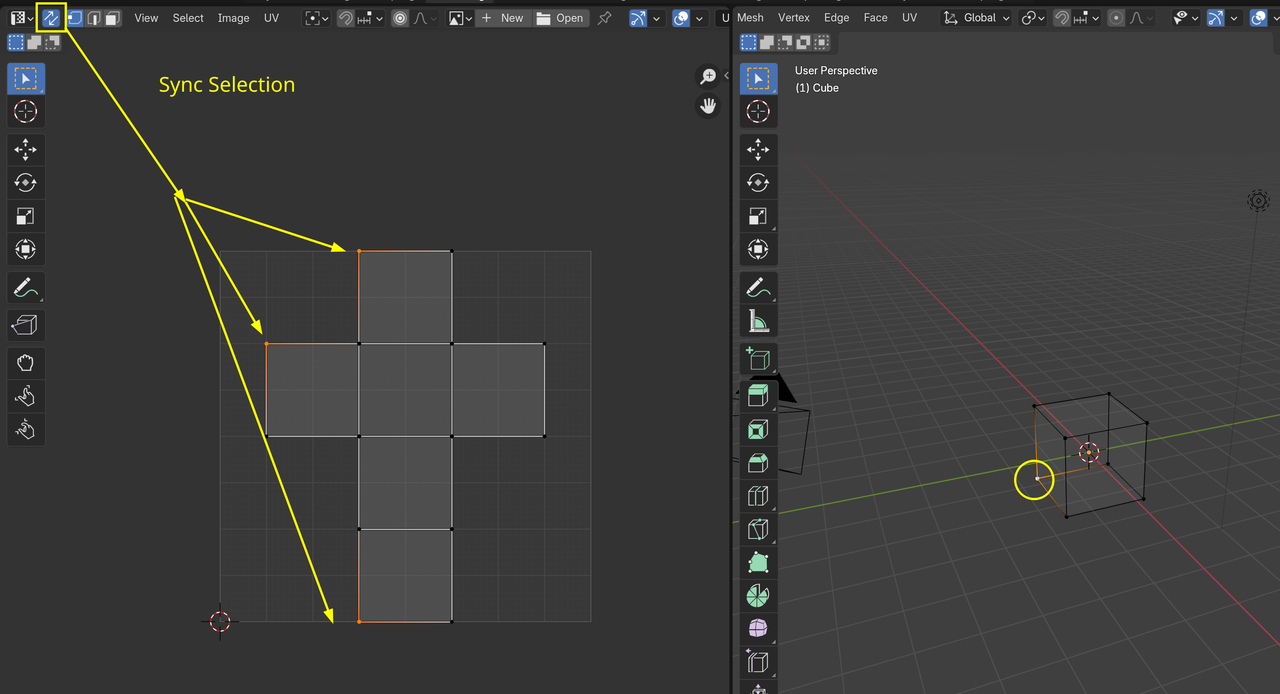Select the Poly Build tool
The width and height of the screenshot is (1280, 694).
[758, 562]
